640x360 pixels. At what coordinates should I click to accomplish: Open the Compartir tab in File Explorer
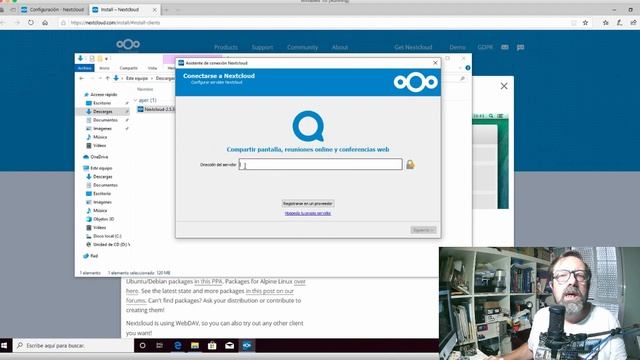[x=129, y=68]
